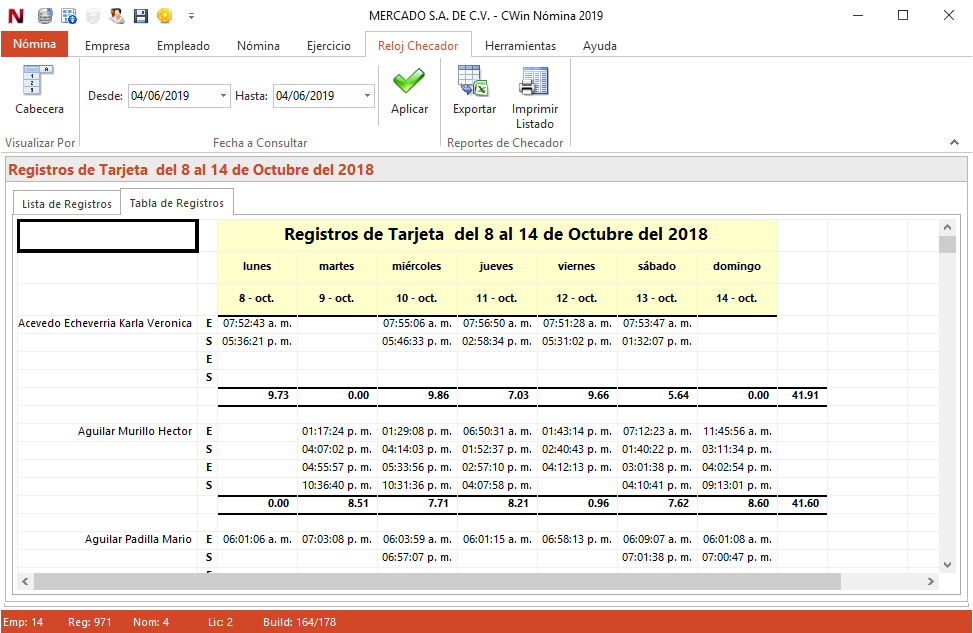Viewport: 973px width, 633px height.
Task: Click the save floppy disk icon
Action: (x=141, y=16)
